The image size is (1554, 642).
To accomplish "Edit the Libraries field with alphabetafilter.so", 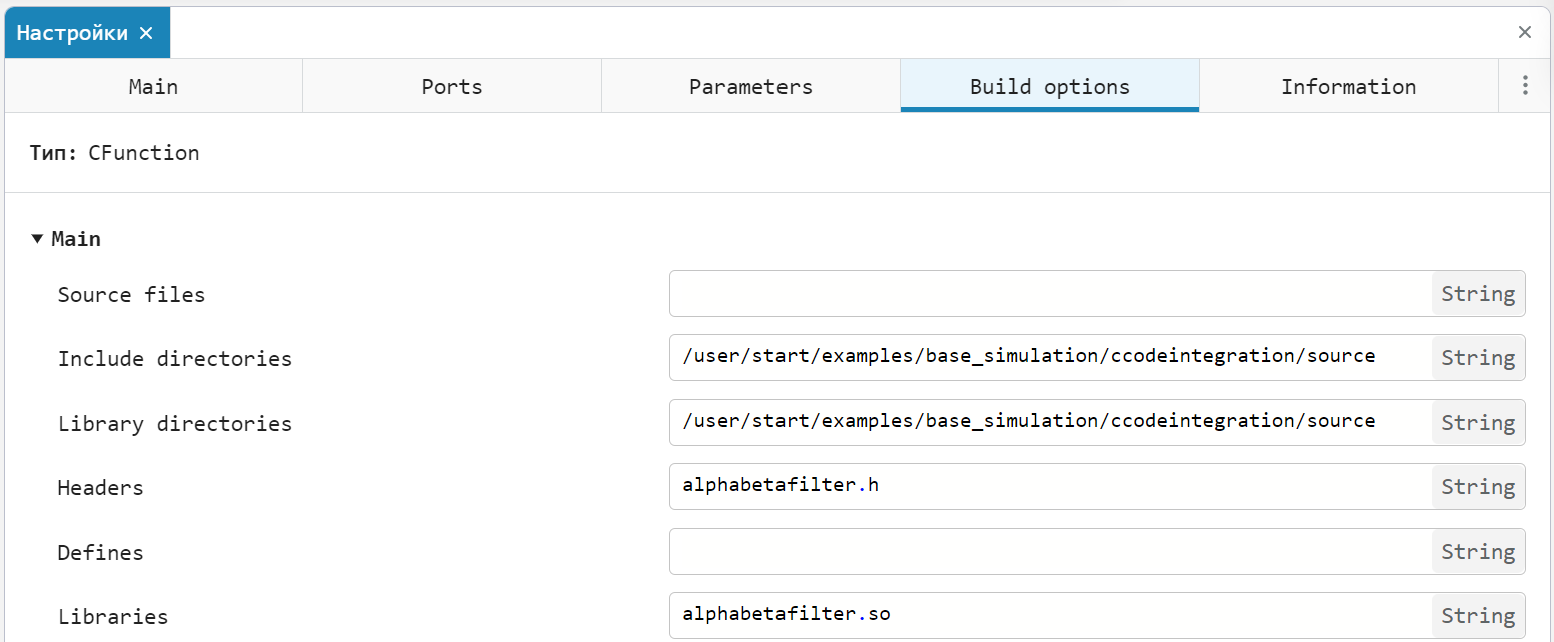I will (x=1050, y=616).
